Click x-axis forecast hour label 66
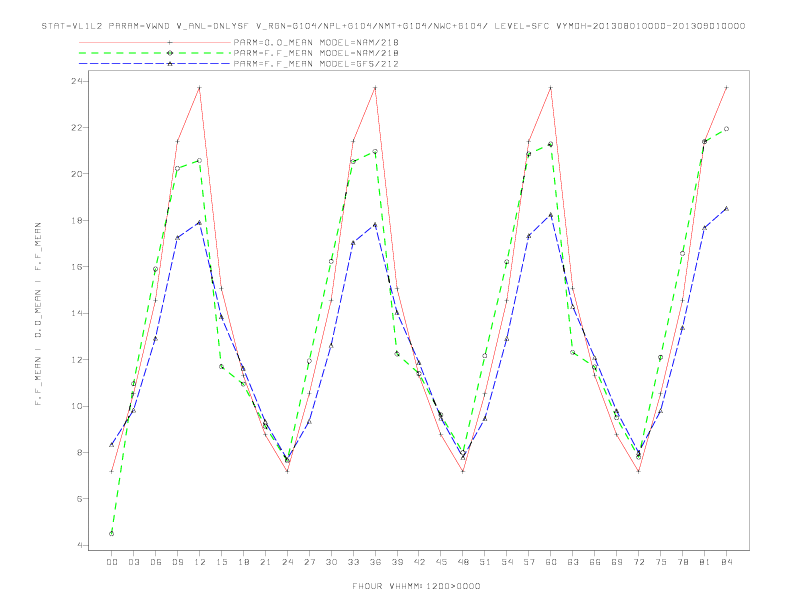This screenshot has height=612, width=792. pyautogui.click(x=595, y=562)
